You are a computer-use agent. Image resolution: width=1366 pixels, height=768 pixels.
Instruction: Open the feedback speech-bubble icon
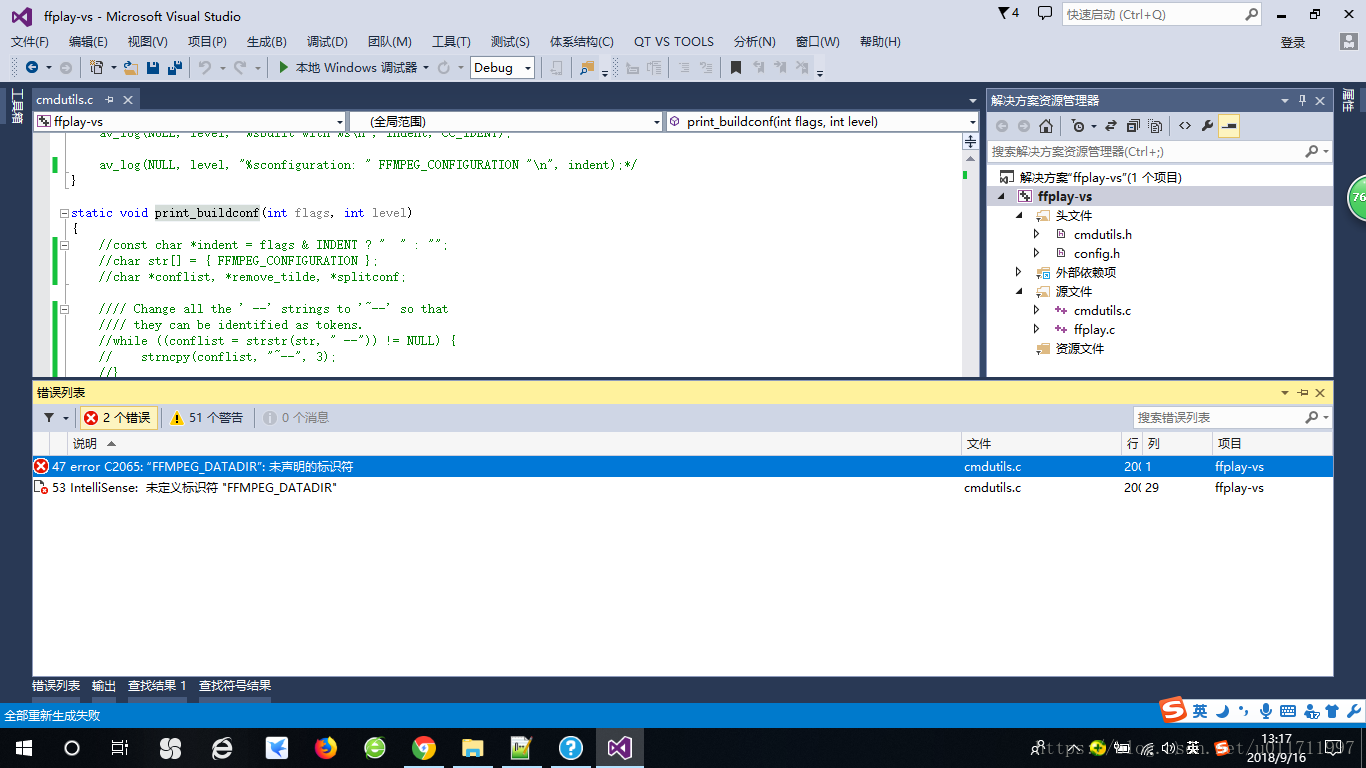(x=1044, y=14)
